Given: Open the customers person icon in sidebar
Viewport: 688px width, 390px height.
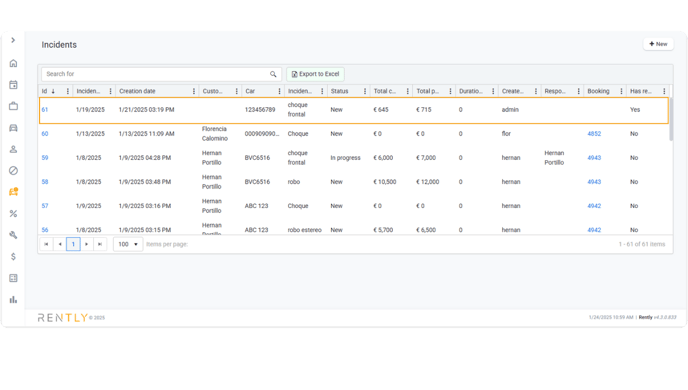Looking at the screenshot, I should (13, 149).
